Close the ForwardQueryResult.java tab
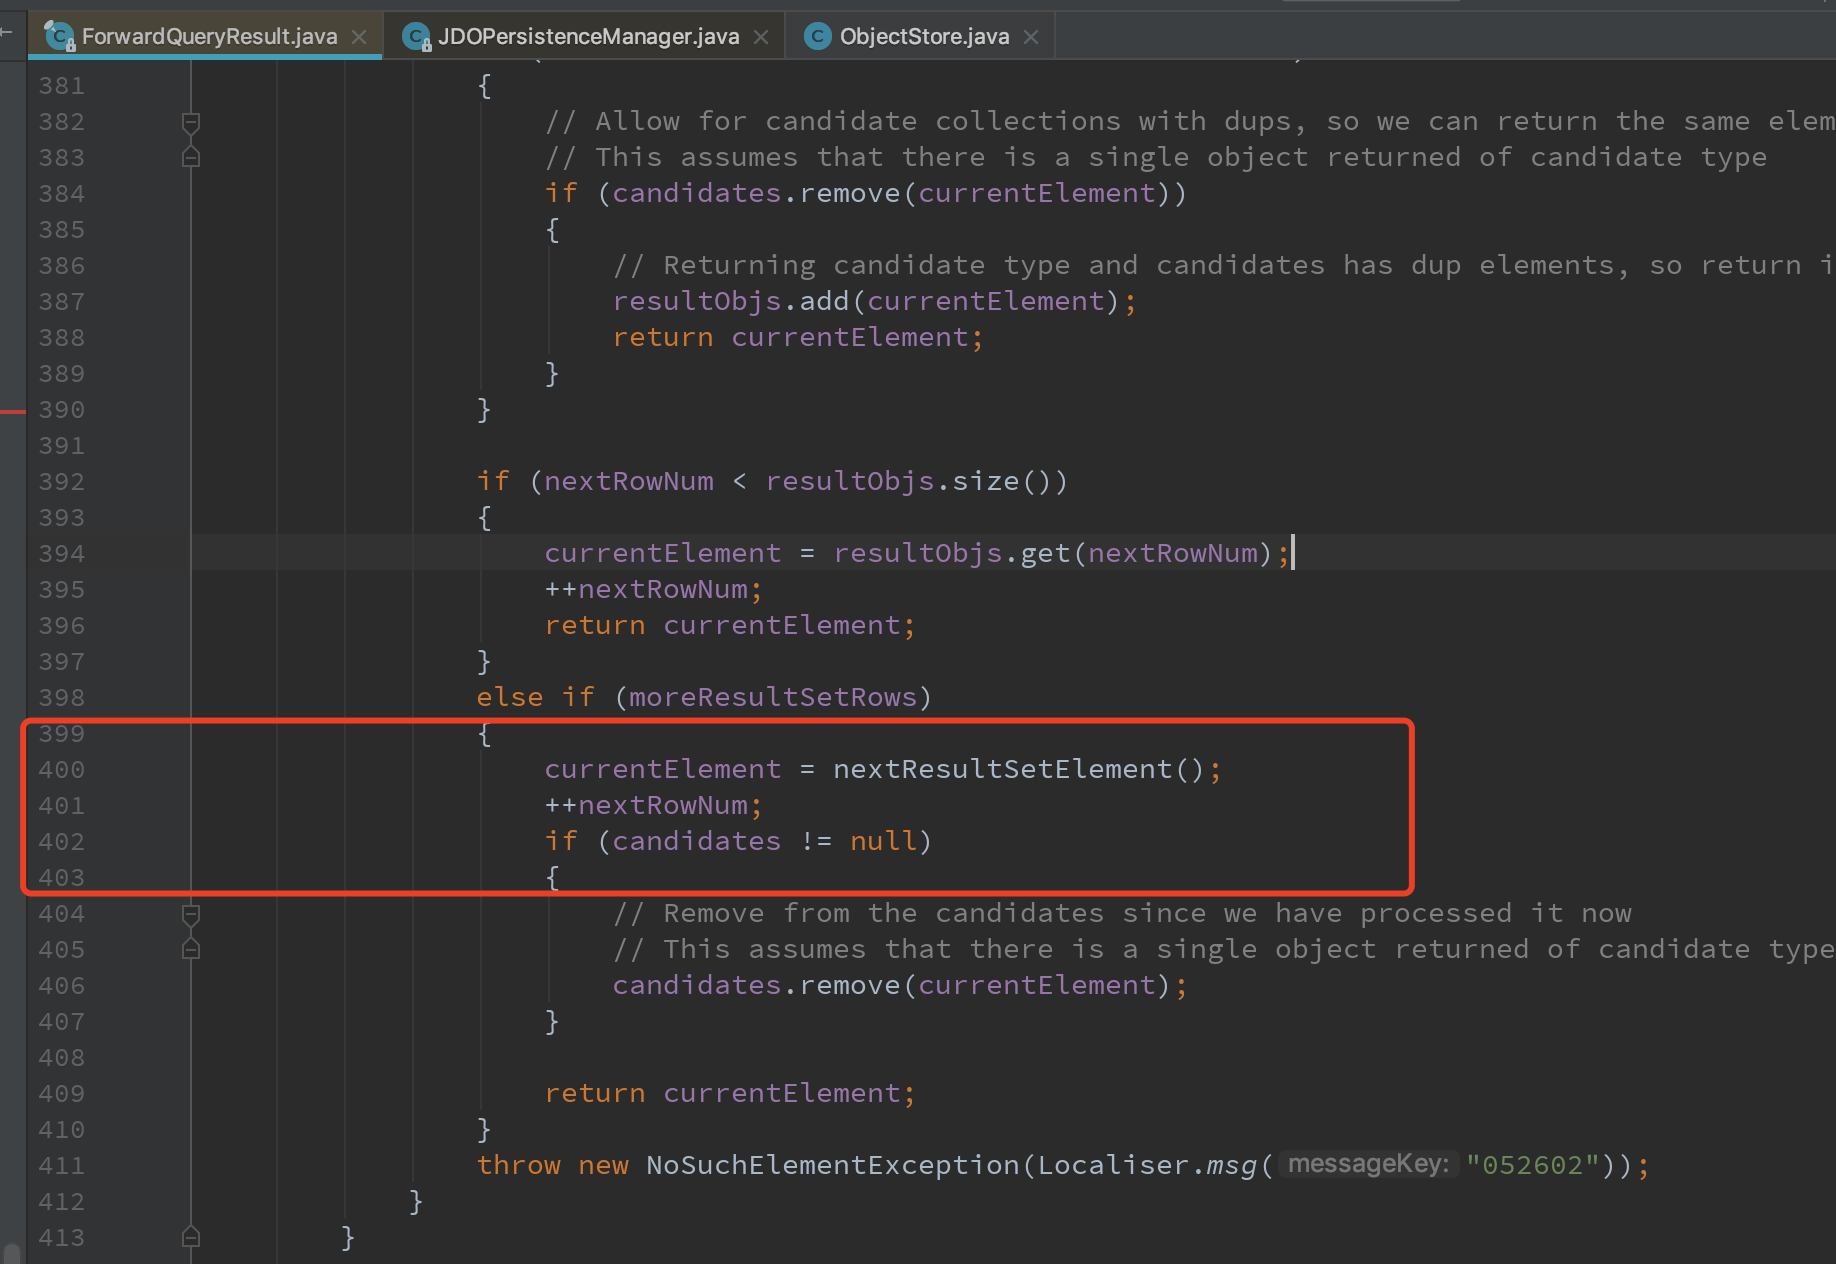 tap(360, 35)
